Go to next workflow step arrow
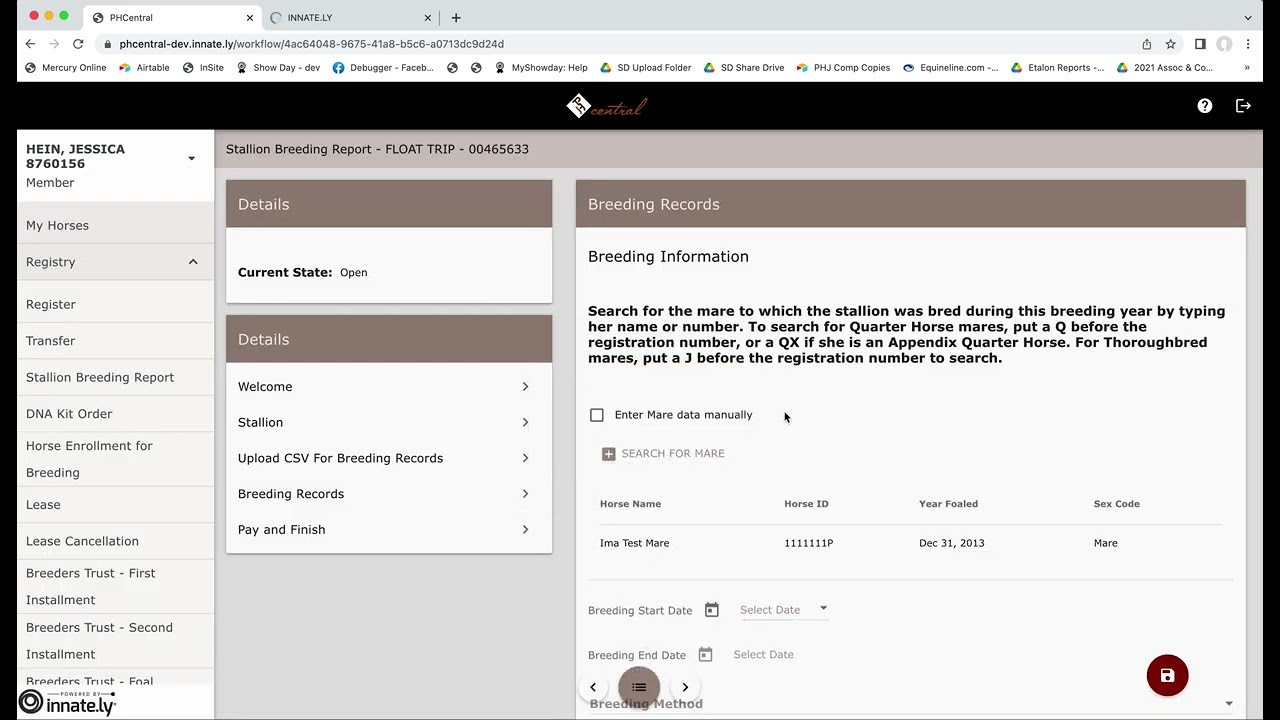 pyautogui.click(x=685, y=687)
